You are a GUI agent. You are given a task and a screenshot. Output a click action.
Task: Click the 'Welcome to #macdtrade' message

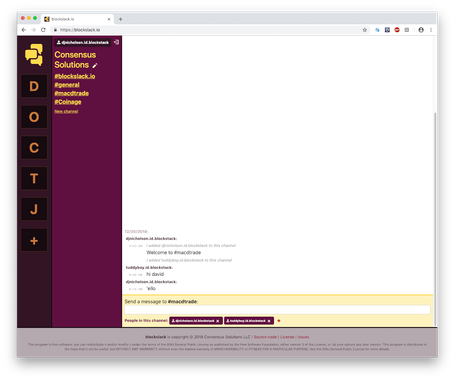pos(174,253)
